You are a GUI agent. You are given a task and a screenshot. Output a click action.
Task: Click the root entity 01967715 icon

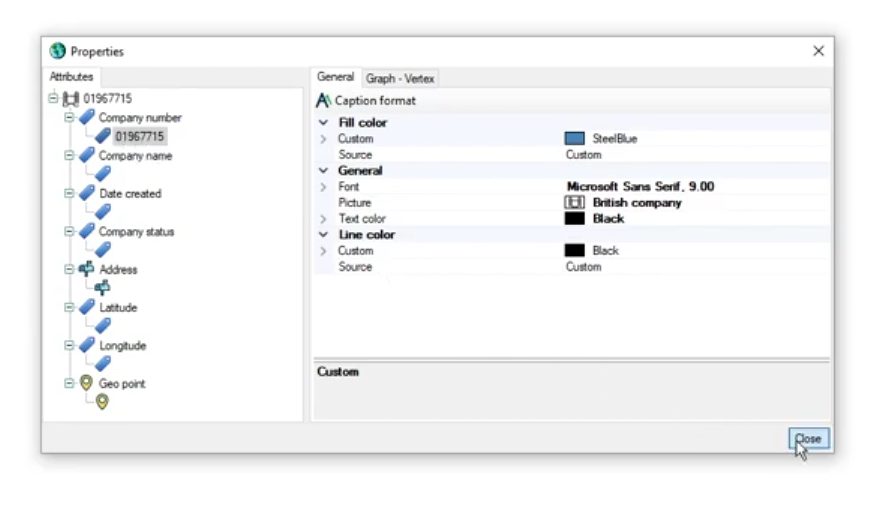pos(70,99)
